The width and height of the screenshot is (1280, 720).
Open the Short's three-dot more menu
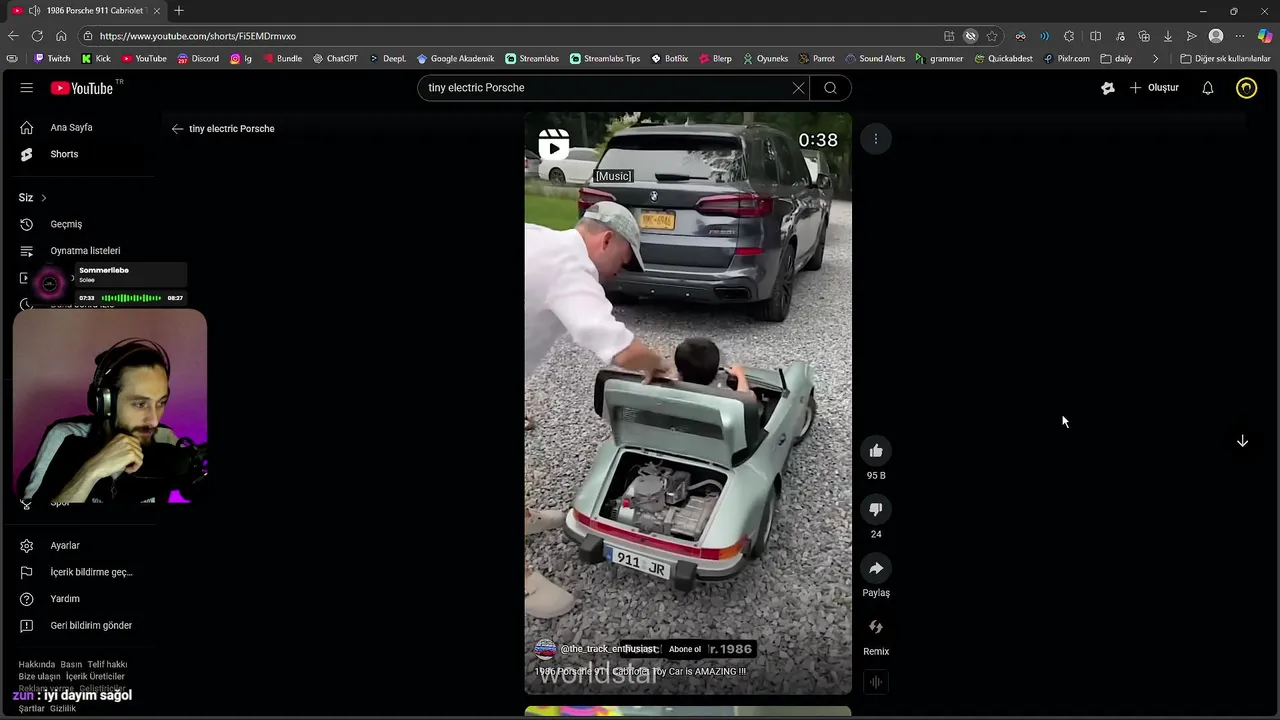(x=876, y=139)
